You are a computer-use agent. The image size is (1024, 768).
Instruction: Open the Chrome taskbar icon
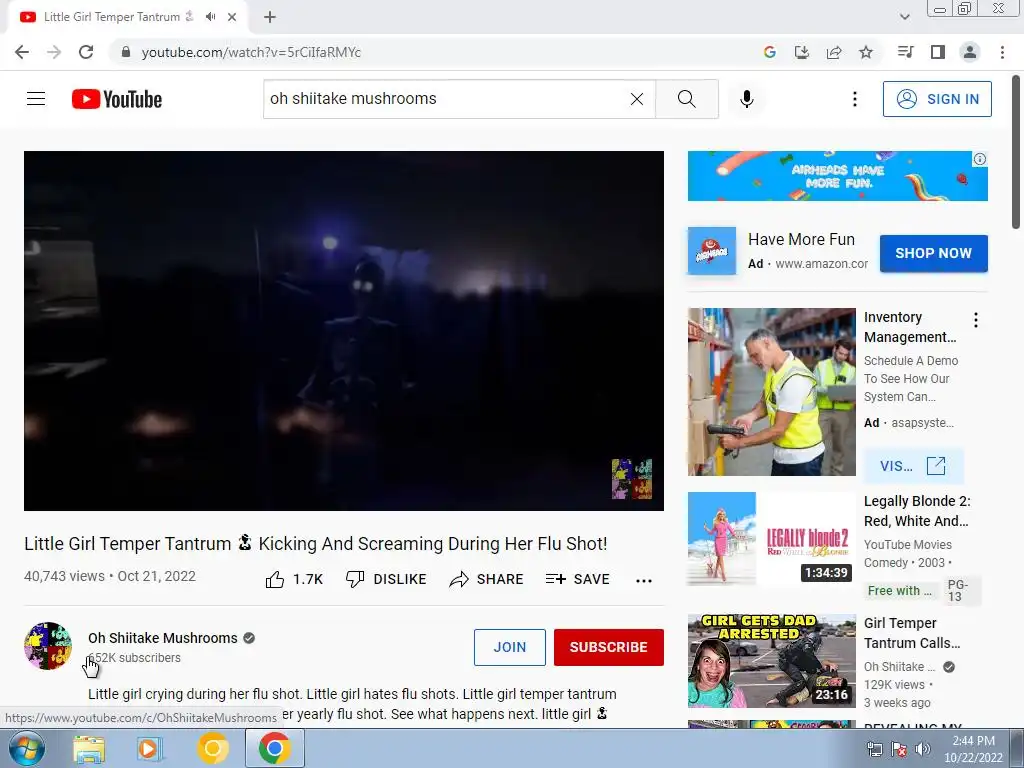(275, 749)
